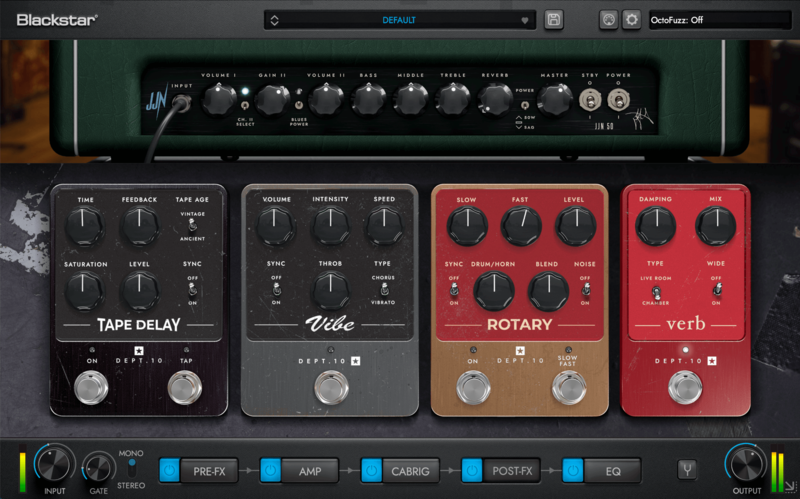Click the Tape Delay TIME knob
The image size is (800, 499).
tap(83, 227)
